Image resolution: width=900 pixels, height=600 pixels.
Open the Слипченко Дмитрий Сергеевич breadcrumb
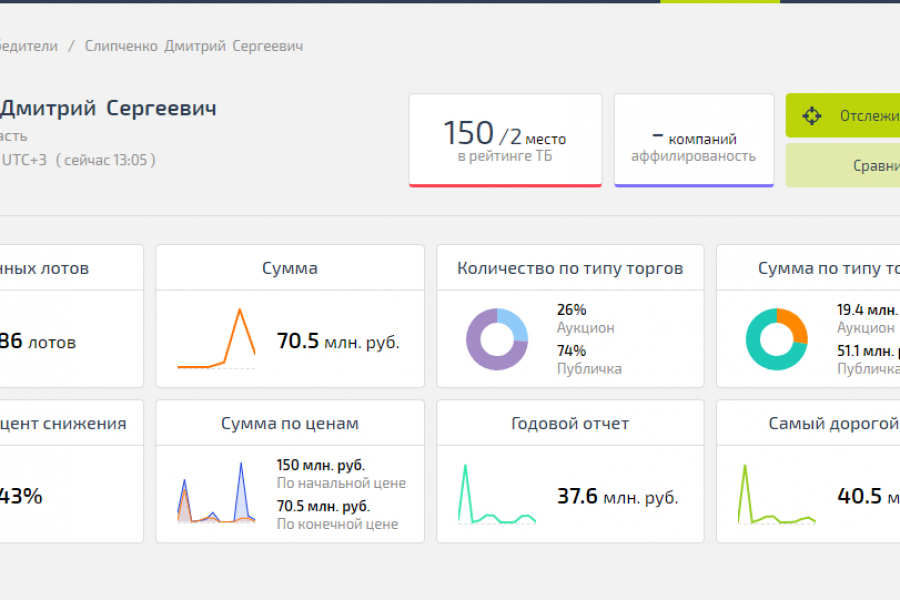[194, 46]
